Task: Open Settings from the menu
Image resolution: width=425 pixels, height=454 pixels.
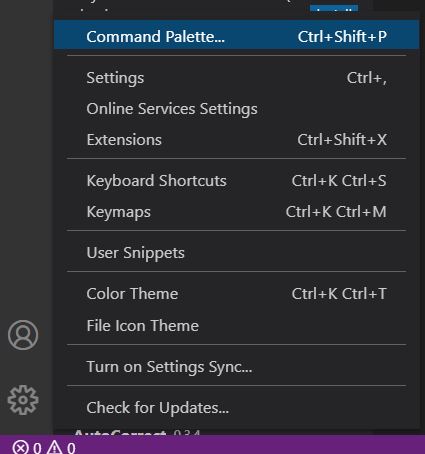Action: pos(236,78)
